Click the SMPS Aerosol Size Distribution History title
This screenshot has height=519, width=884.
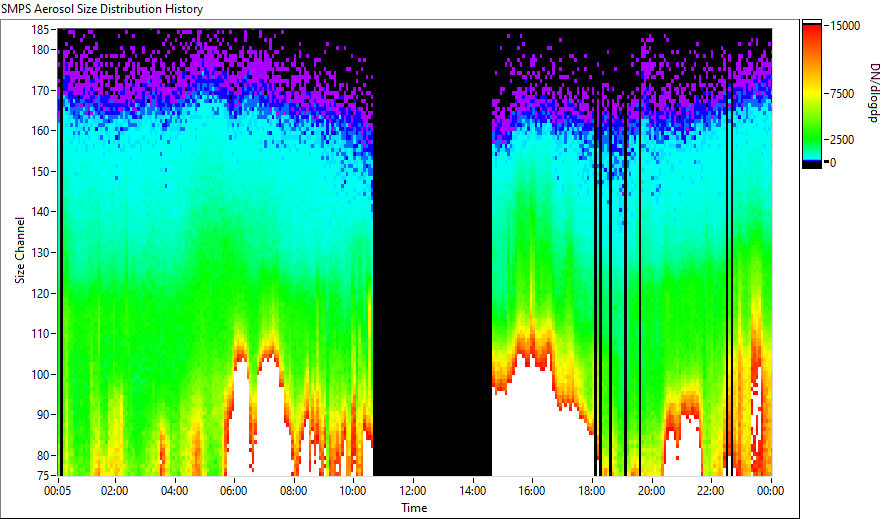coord(102,9)
